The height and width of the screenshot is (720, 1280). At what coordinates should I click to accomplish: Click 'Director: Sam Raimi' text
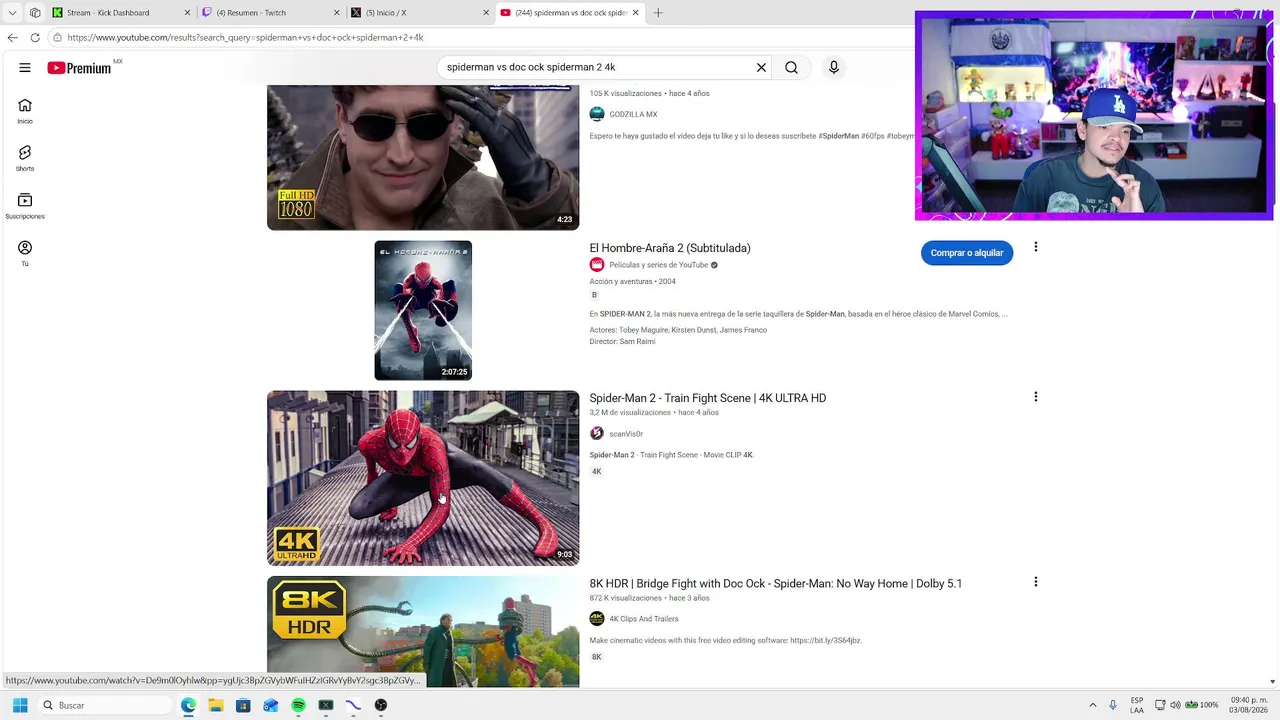pyautogui.click(x=623, y=342)
